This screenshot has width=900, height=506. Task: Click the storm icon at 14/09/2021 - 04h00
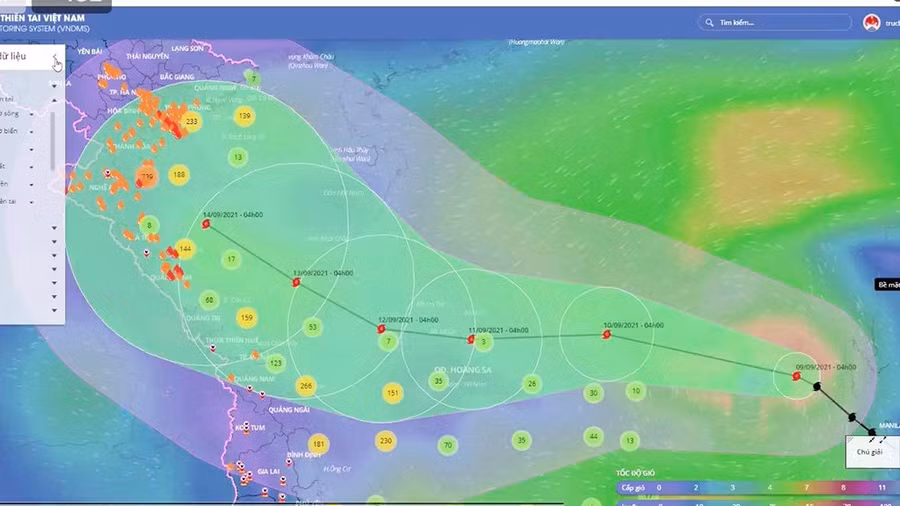pyautogui.click(x=205, y=225)
